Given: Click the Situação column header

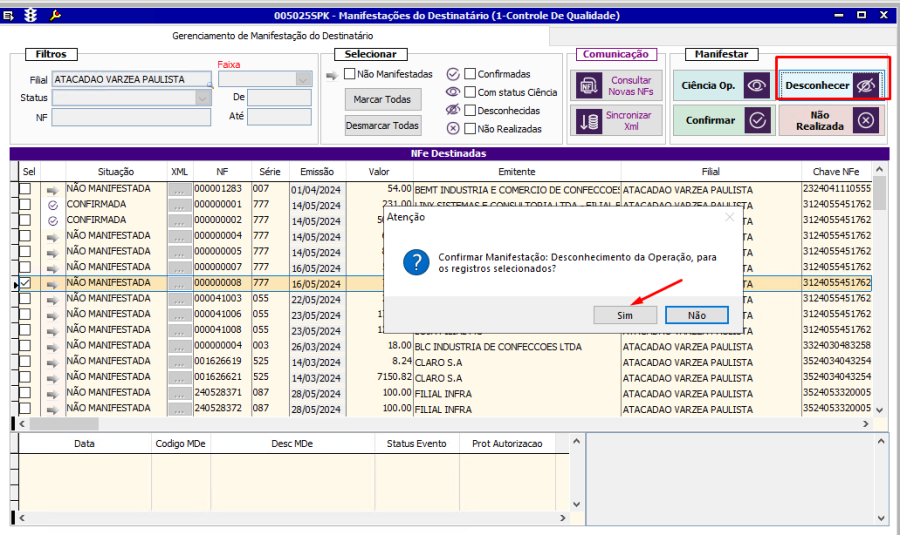Looking at the screenshot, I should pos(116,172).
